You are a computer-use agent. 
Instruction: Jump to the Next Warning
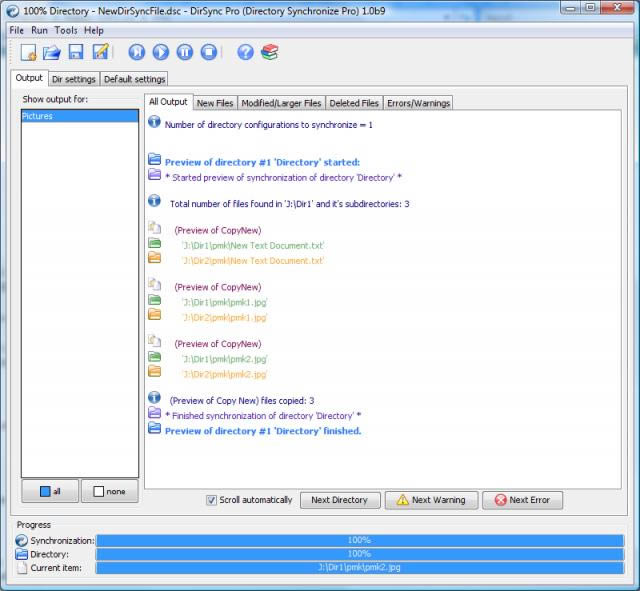click(x=431, y=500)
